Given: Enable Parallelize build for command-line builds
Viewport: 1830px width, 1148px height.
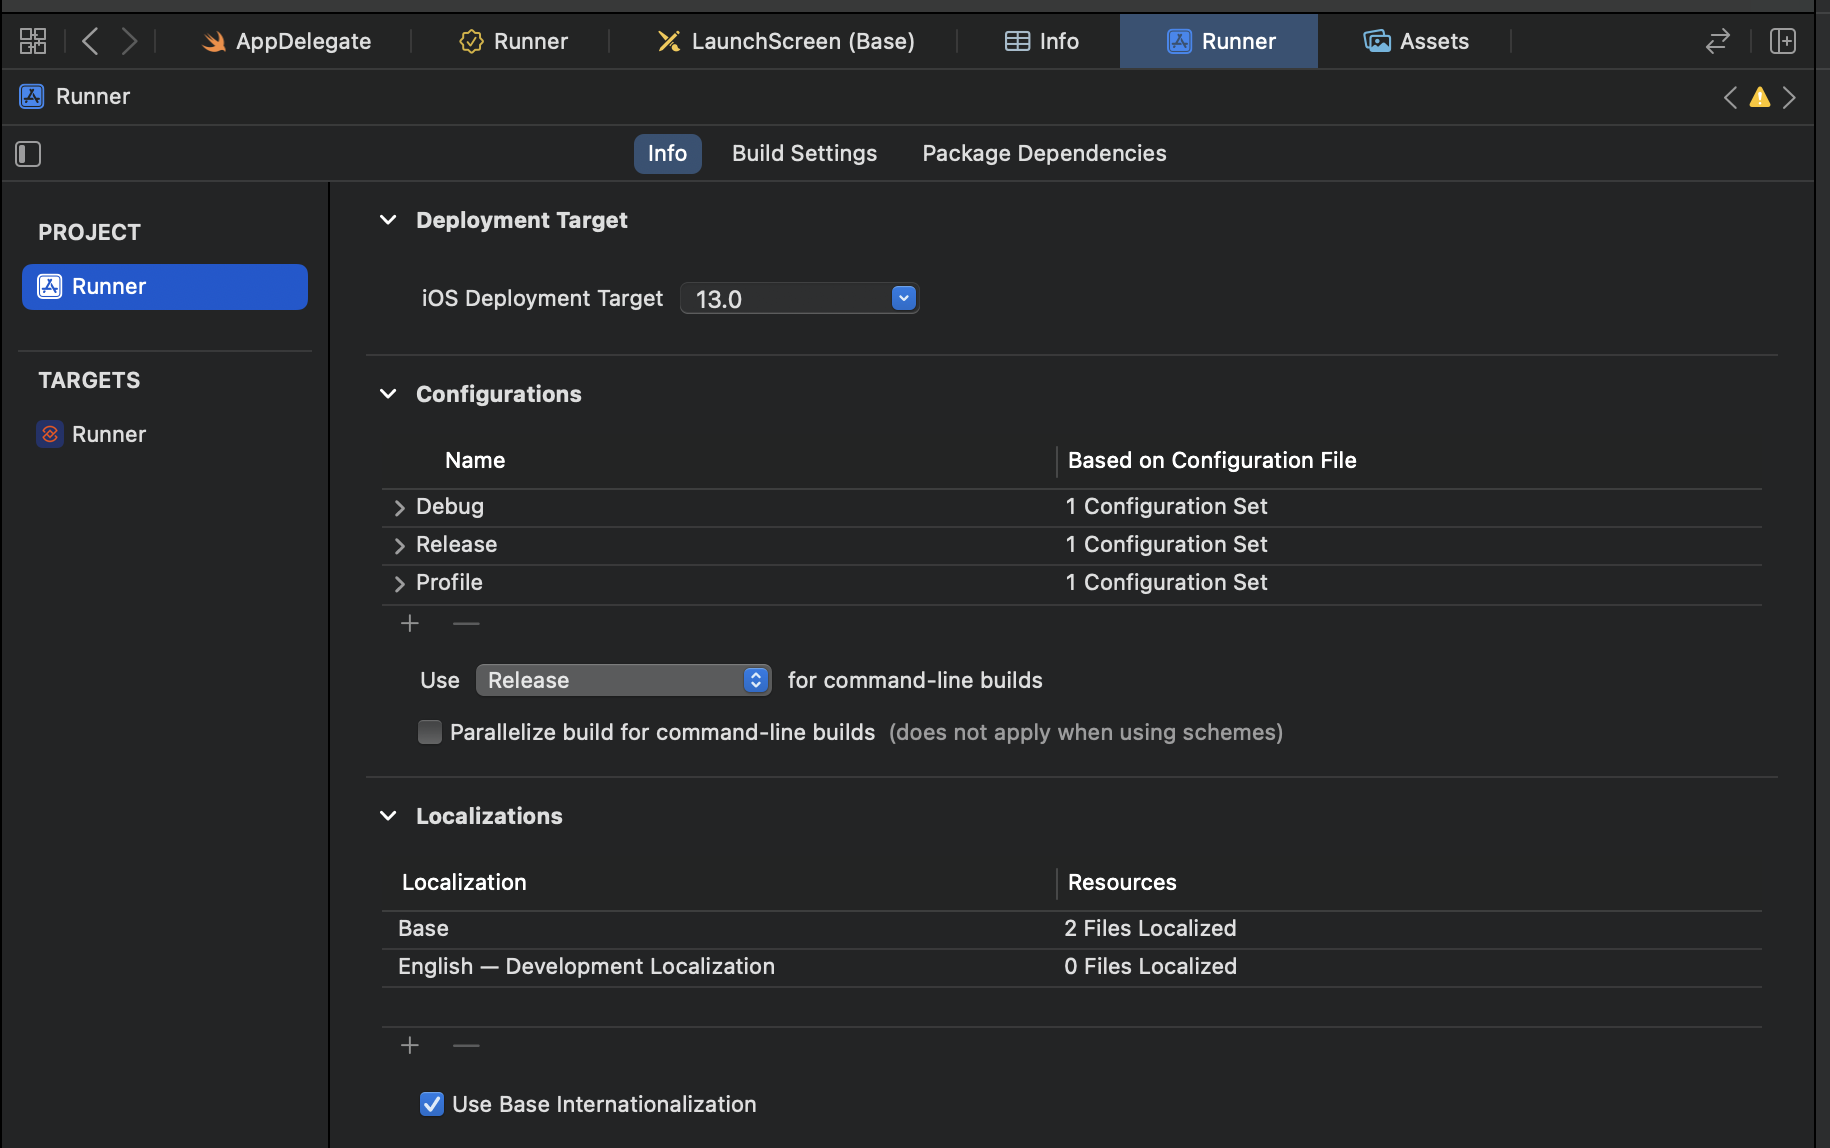Looking at the screenshot, I should (x=430, y=732).
